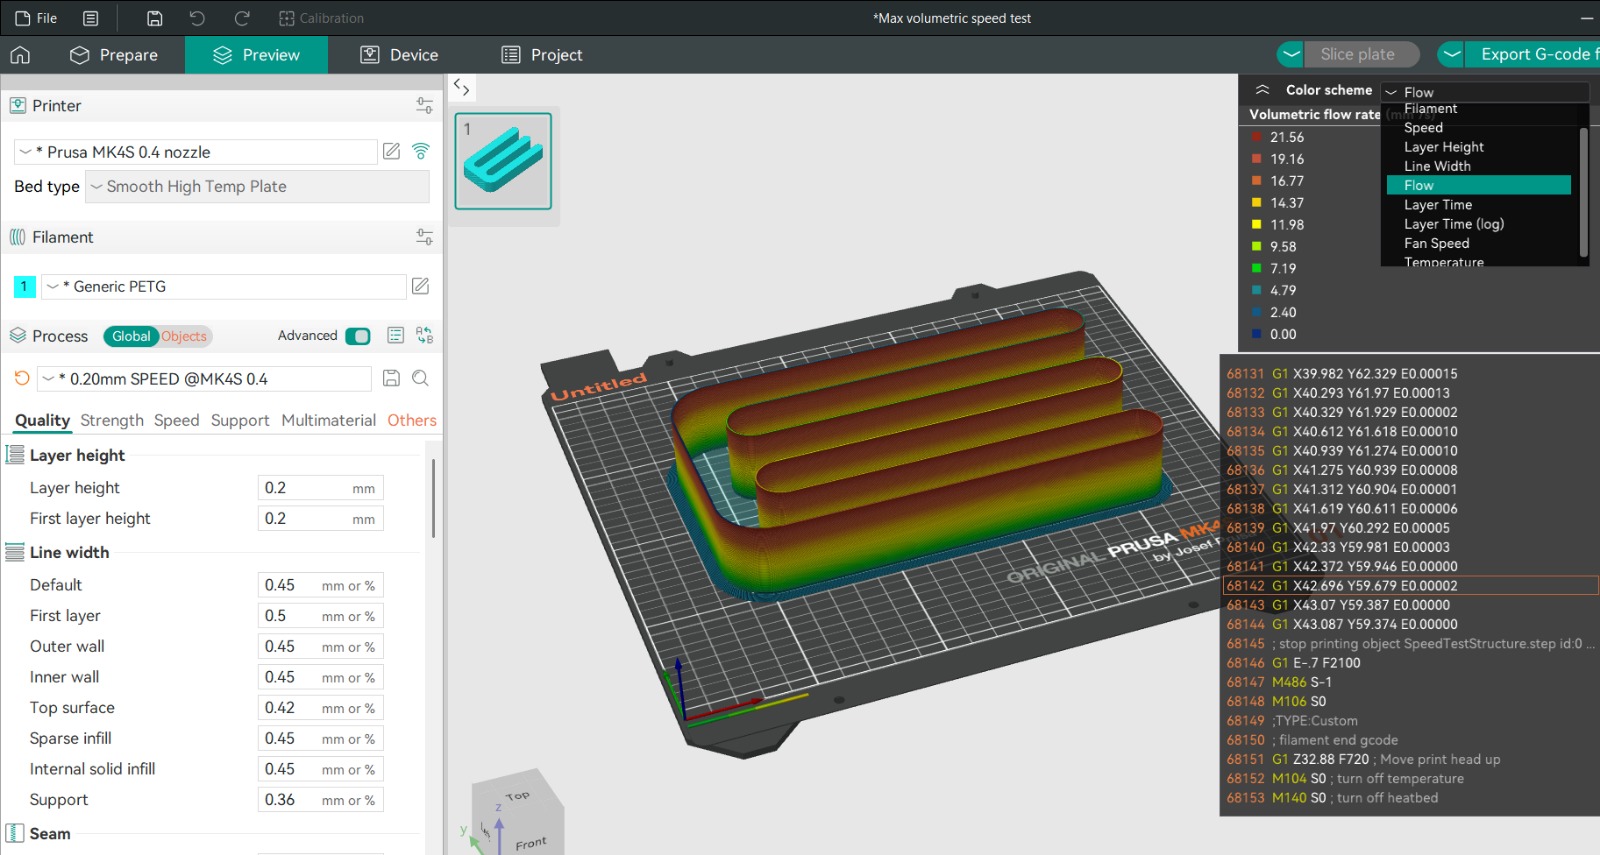Save the process preset
This screenshot has width=1600, height=855.
392,378
